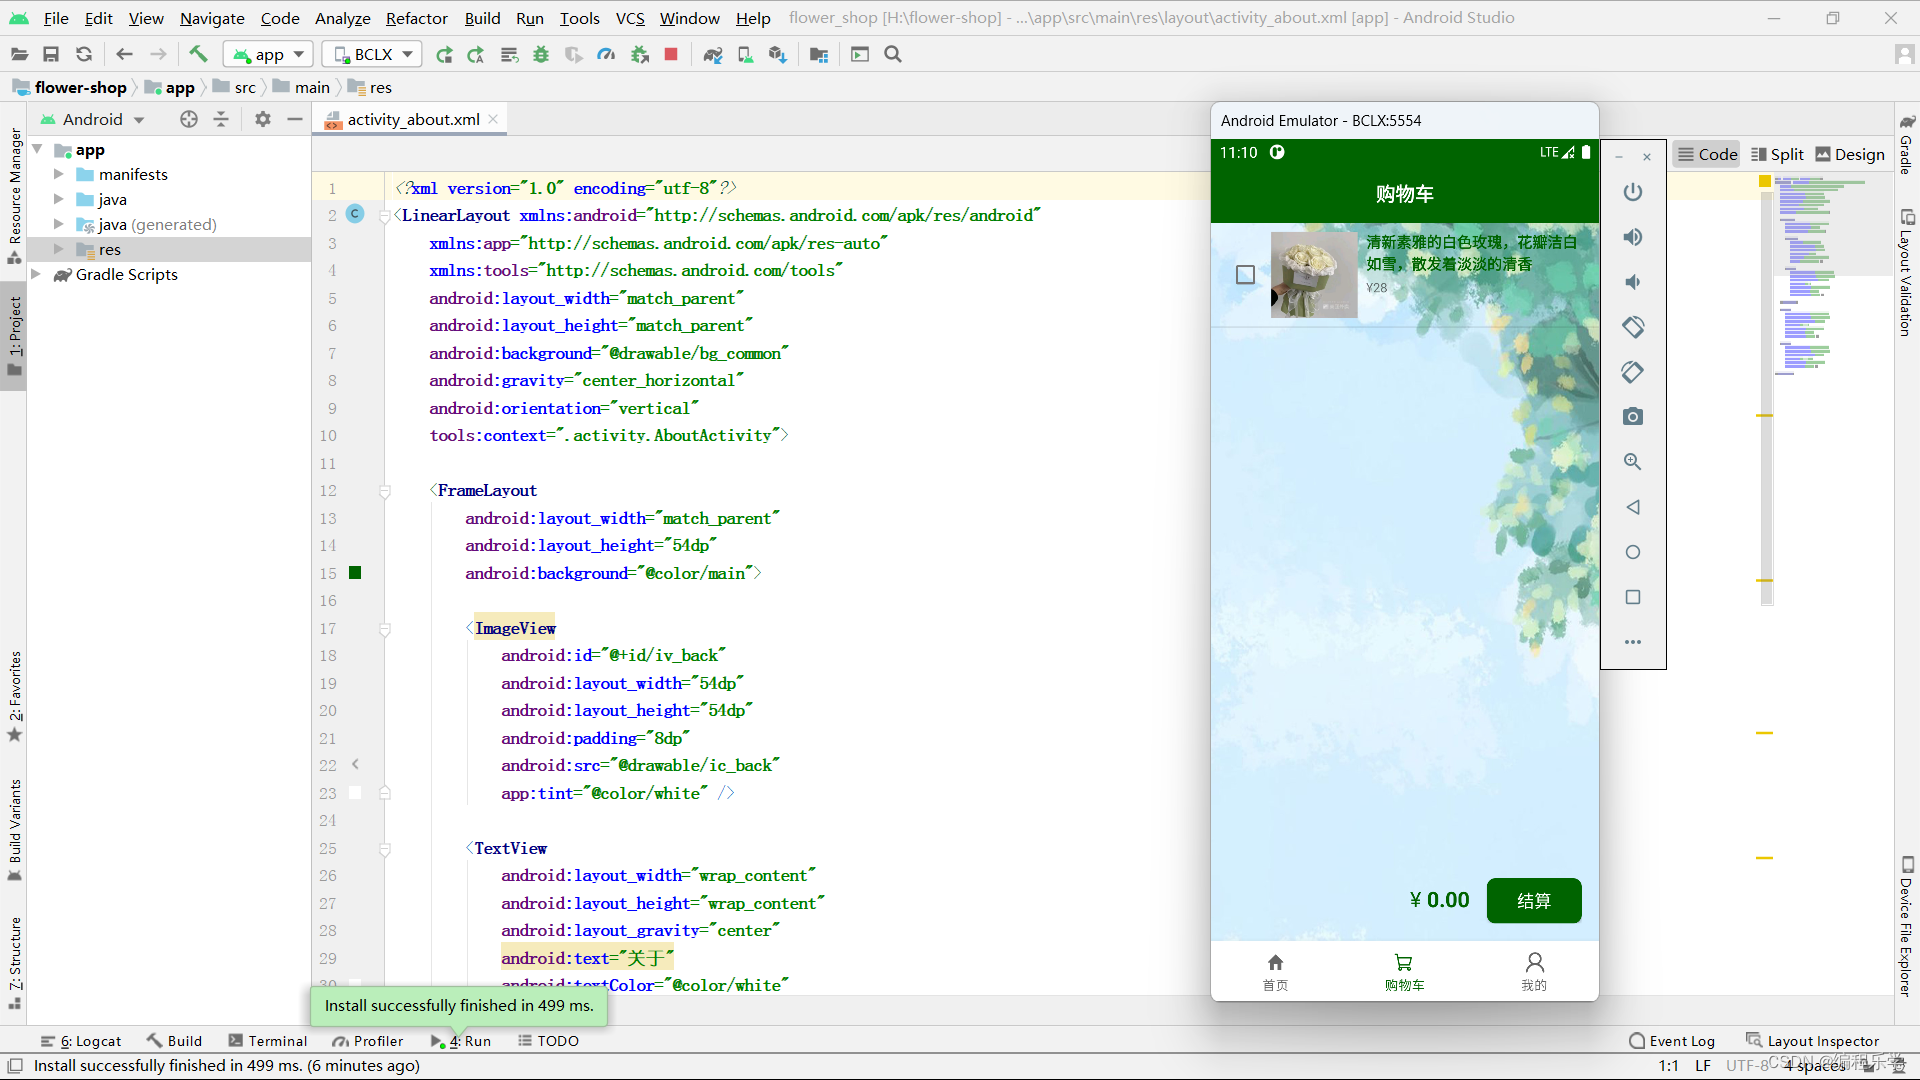The image size is (1920, 1080).
Task: Click the select opened file target icon
Action: 189,119
